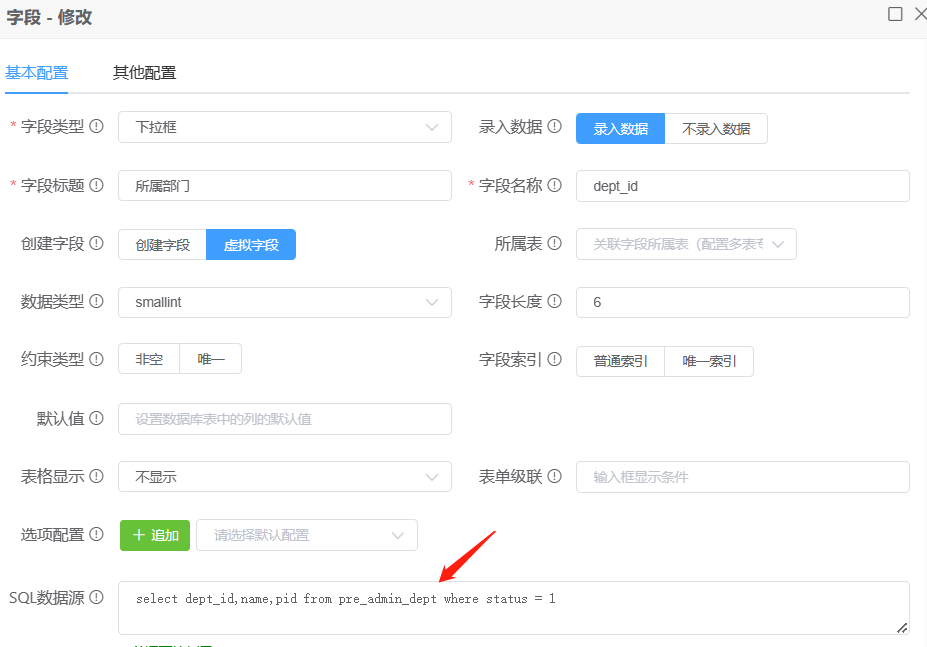The height and width of the screenshot is (647, 927).
Task: Open the 表格显示 dropdown showing 不显示
Action: [x=284, y=477]
